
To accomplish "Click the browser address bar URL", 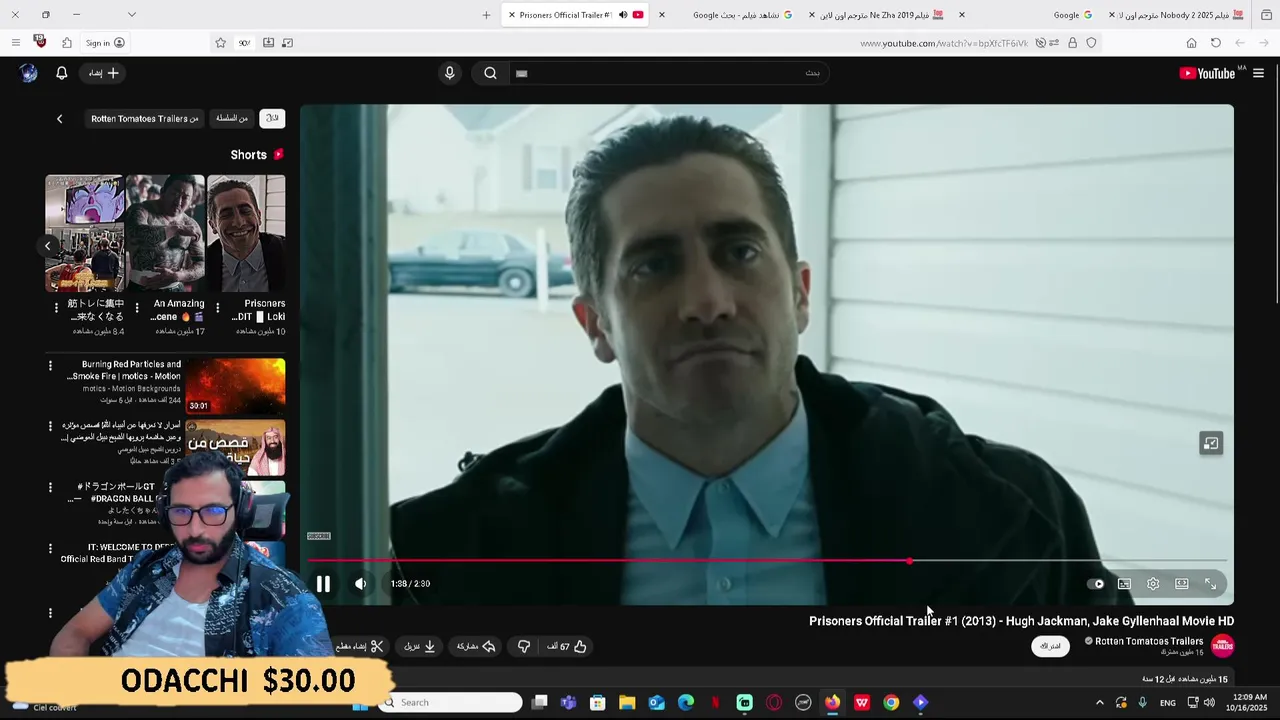I will 943,43.
